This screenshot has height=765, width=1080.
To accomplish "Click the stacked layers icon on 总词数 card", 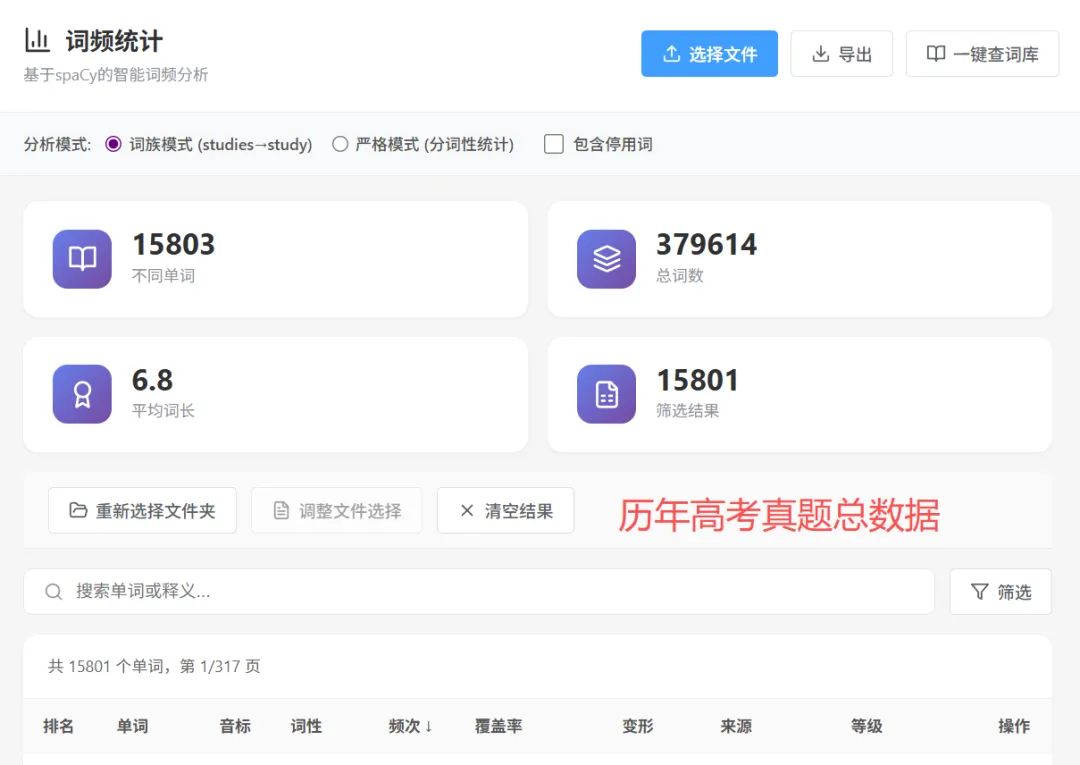I will [605, 258].
